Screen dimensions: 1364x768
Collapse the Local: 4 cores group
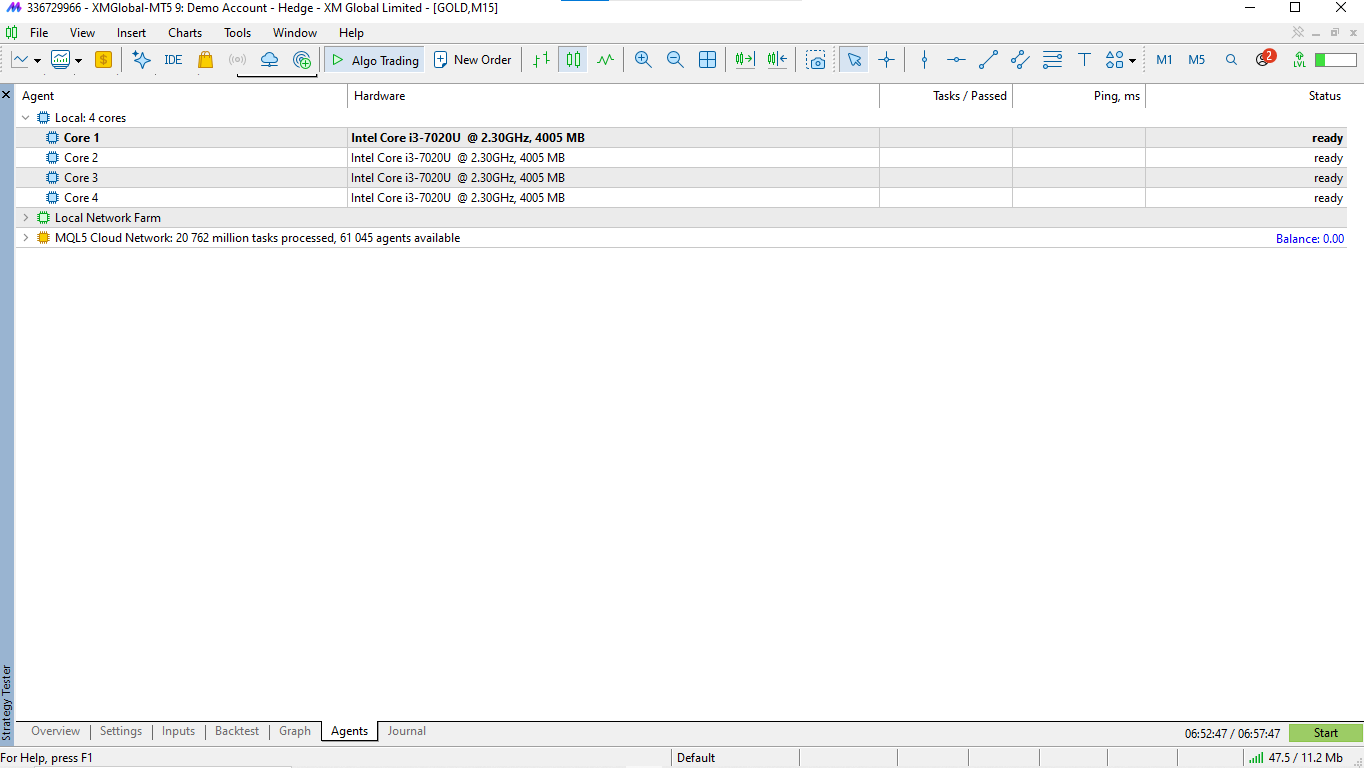tap(26, 118)
